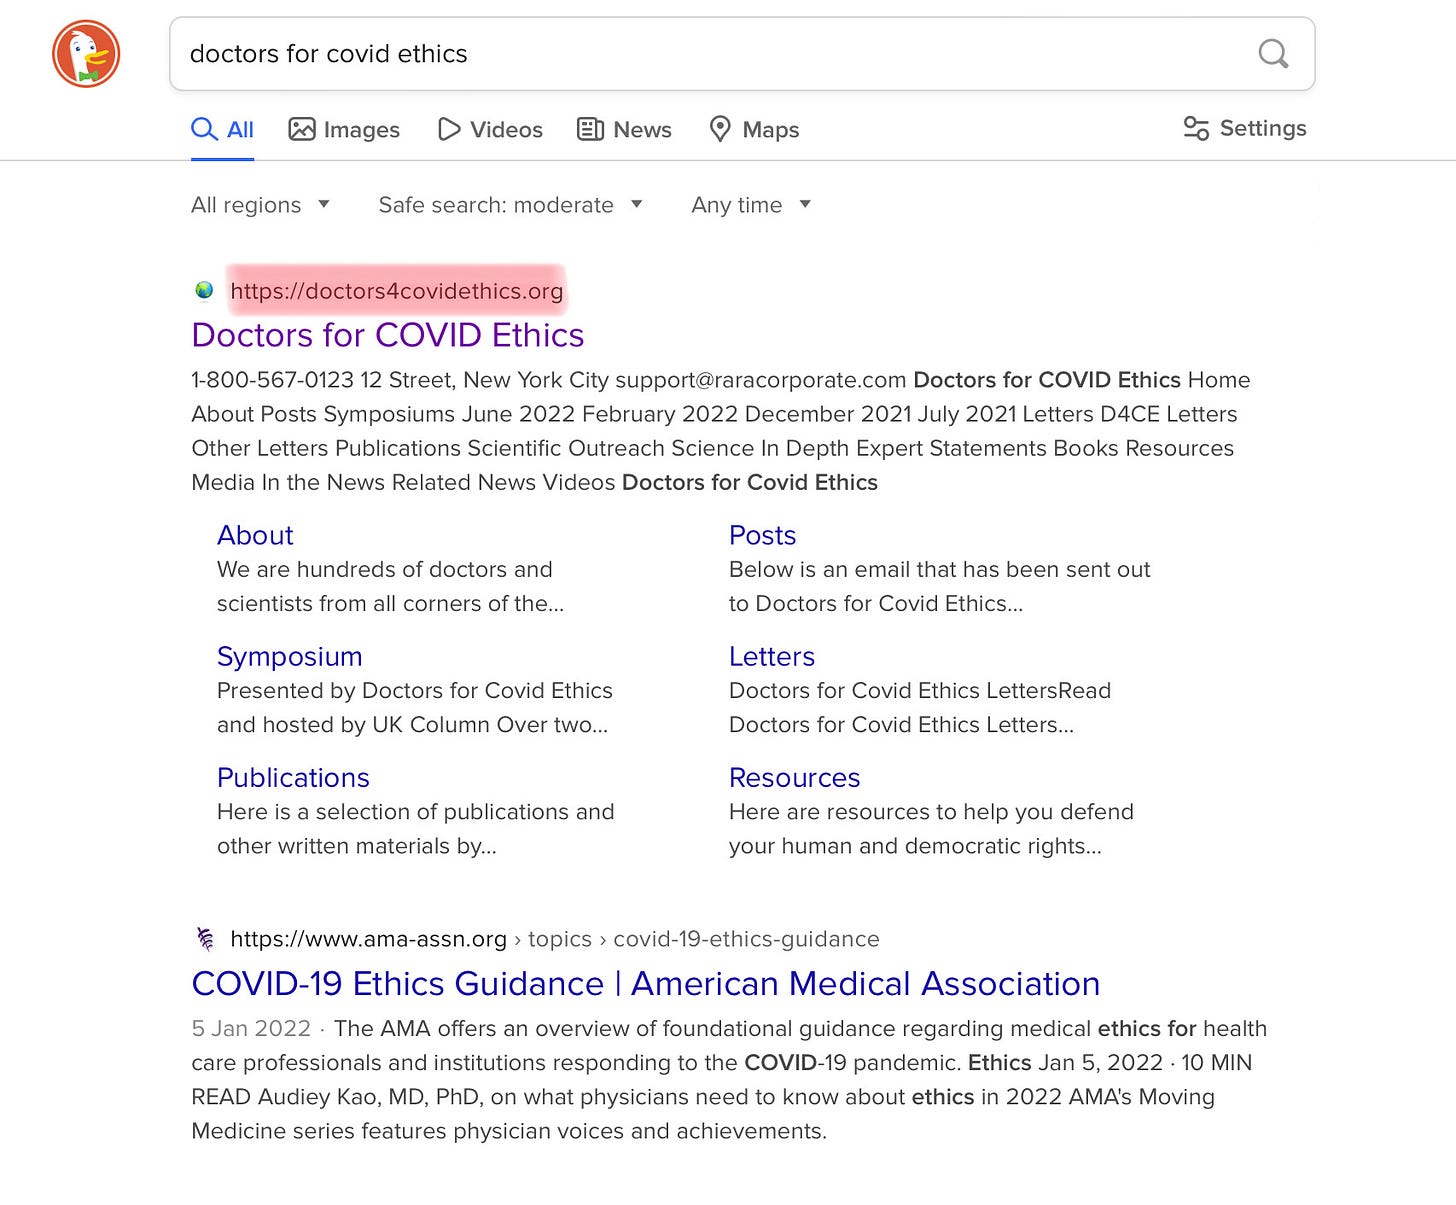Click snippet 'Doctors for Covid Ethics LettersRead'
The width and height of the screenshot is (1456, 1205).
[x=919, y=691]
